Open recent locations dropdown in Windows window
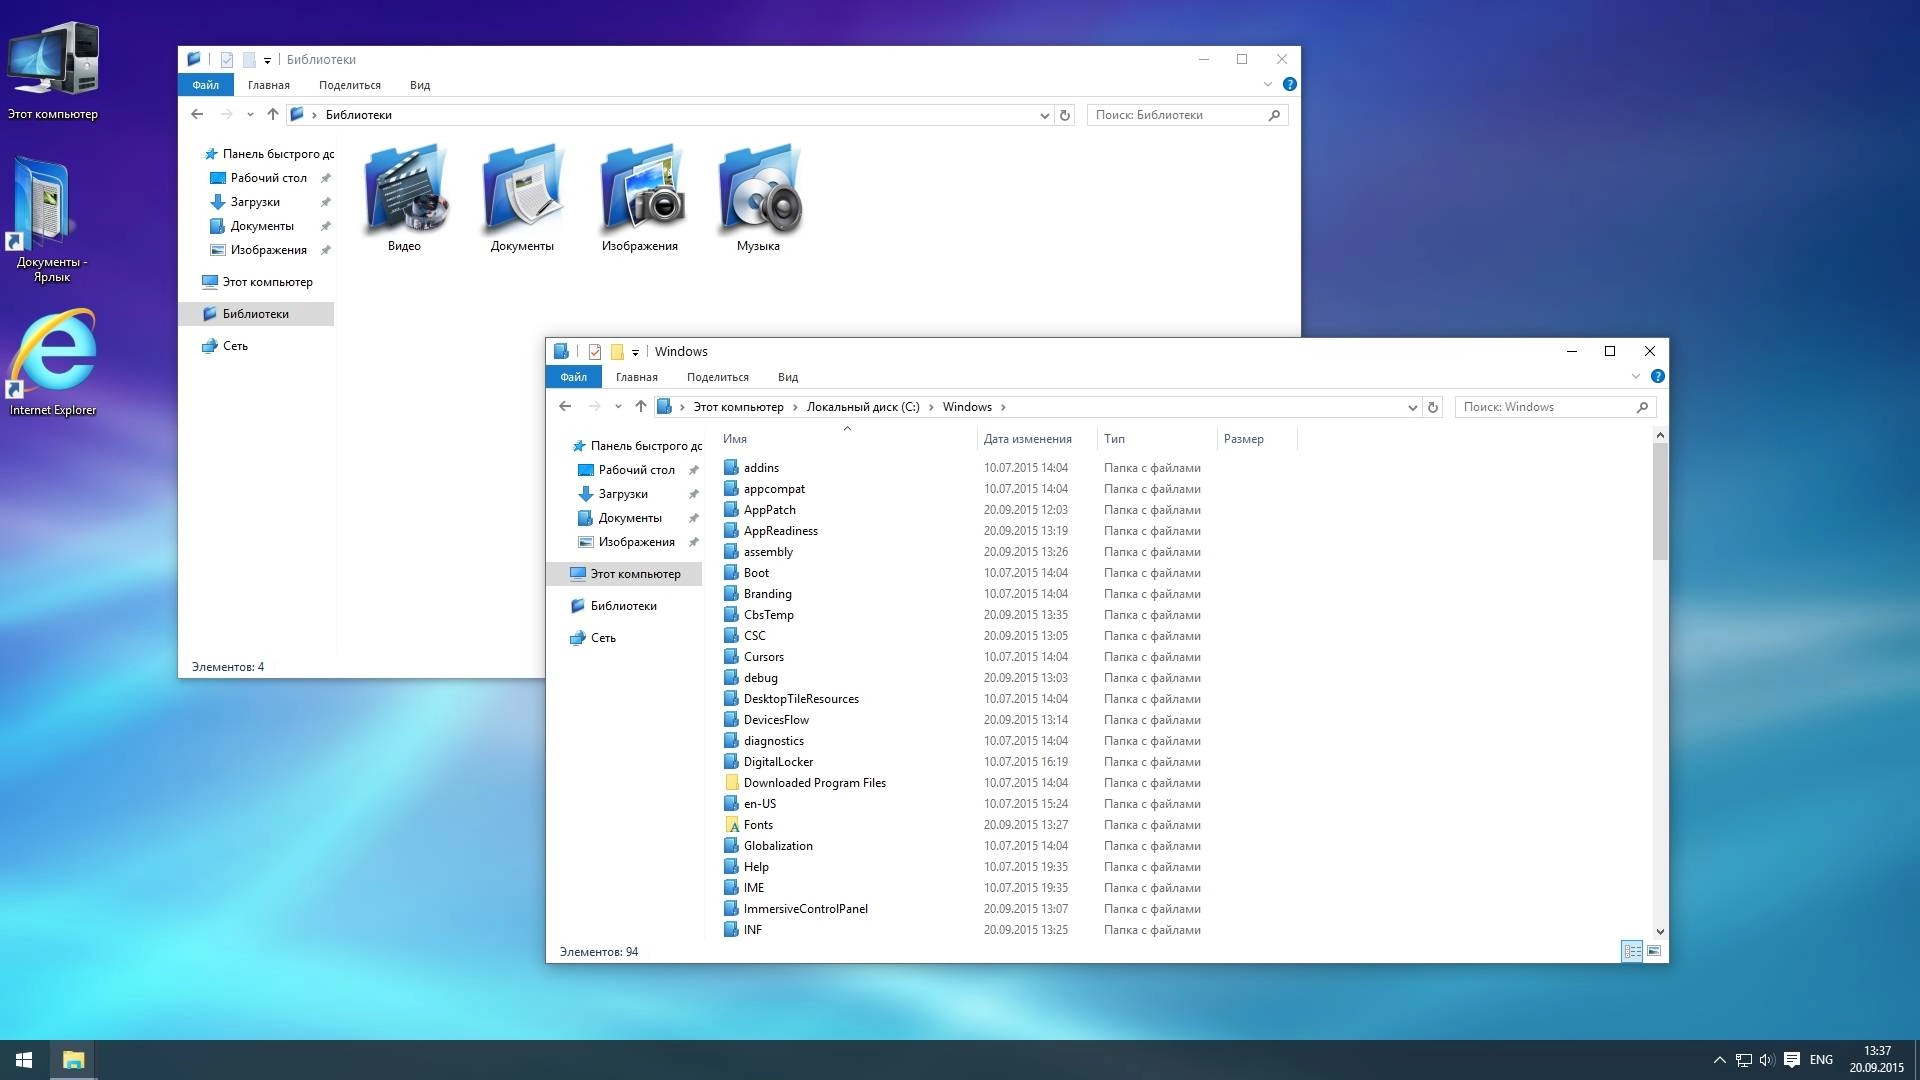This screenshot has width=1920, height=1080. pyautogui.click(x=618, y=407)
